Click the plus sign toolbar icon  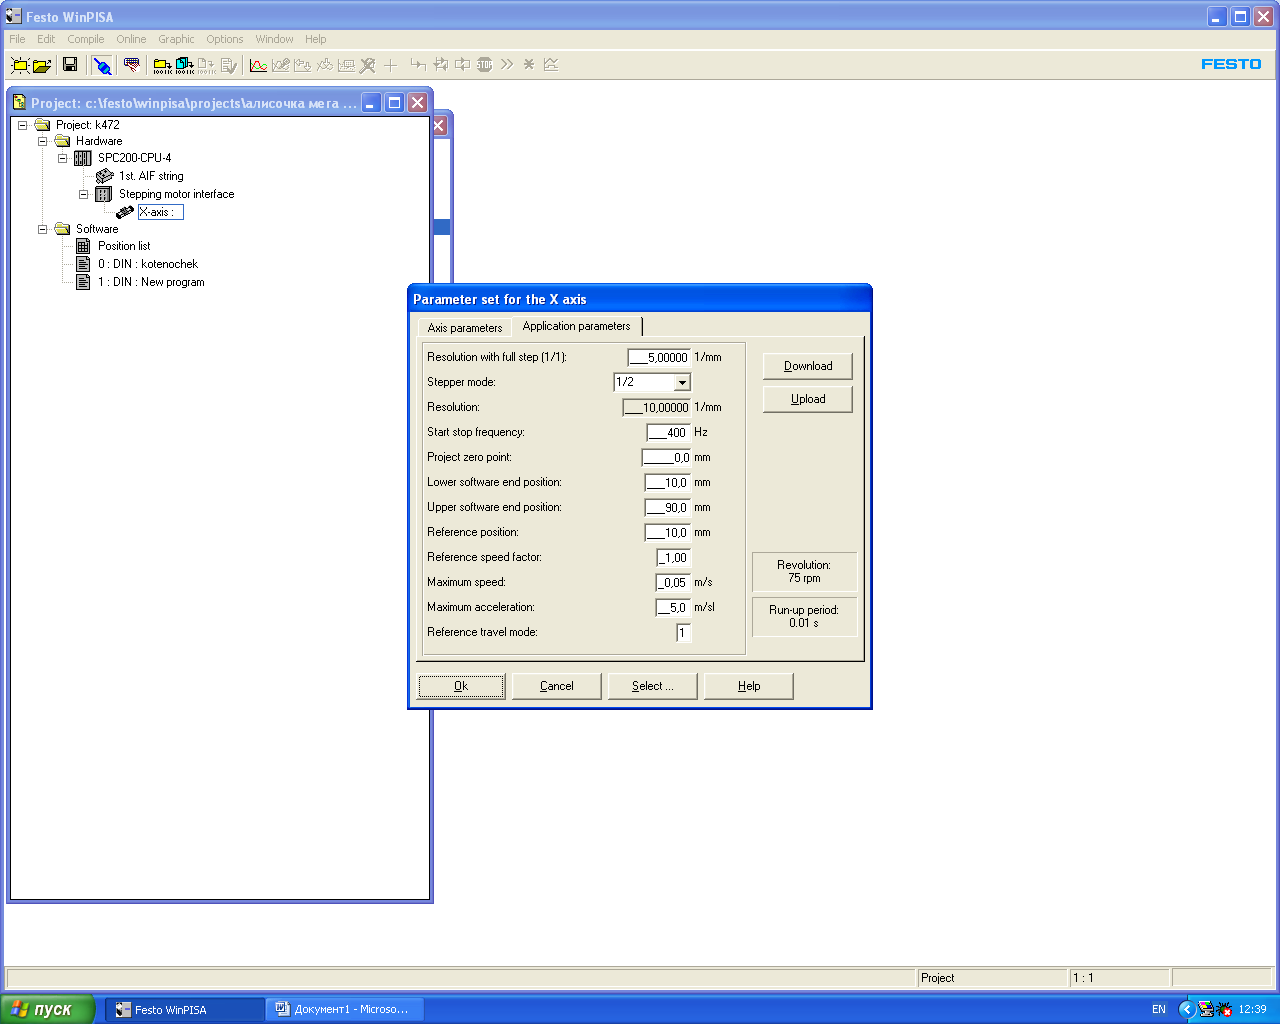(390, 65)
